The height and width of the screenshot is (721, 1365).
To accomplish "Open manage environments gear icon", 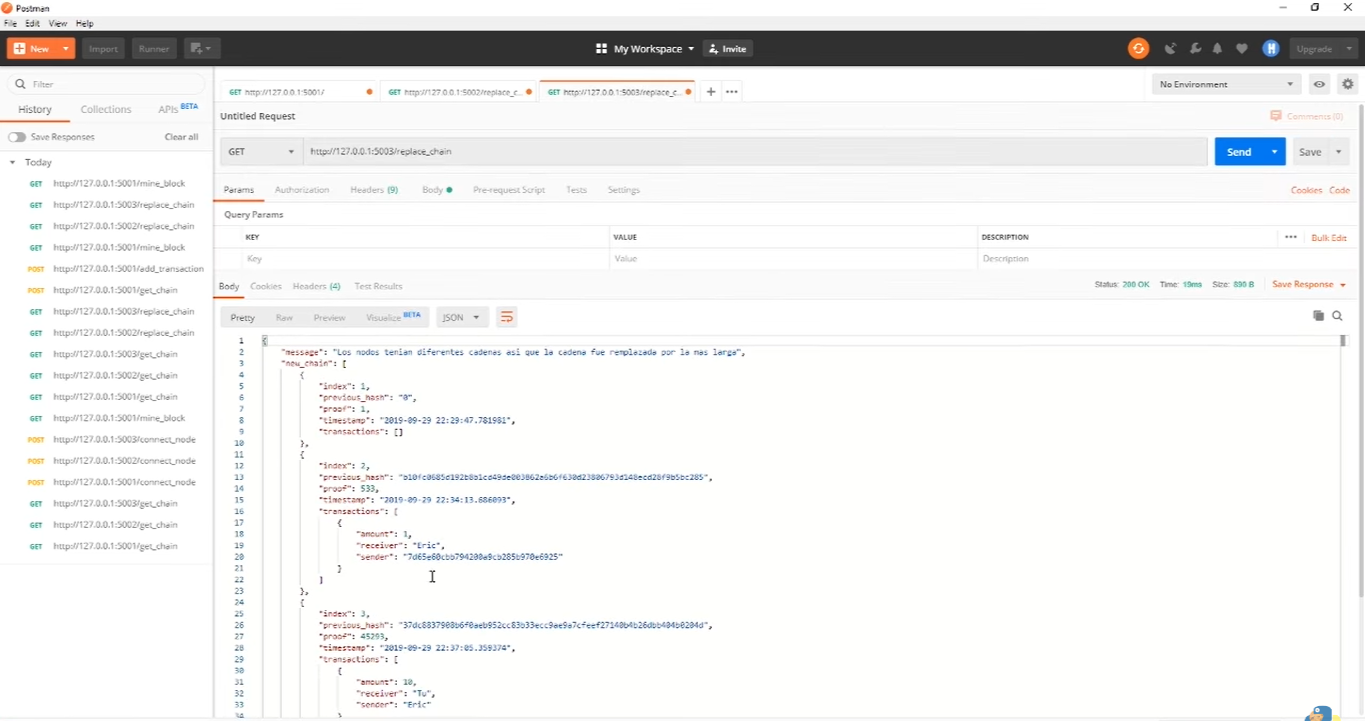I will point(1348,84).
